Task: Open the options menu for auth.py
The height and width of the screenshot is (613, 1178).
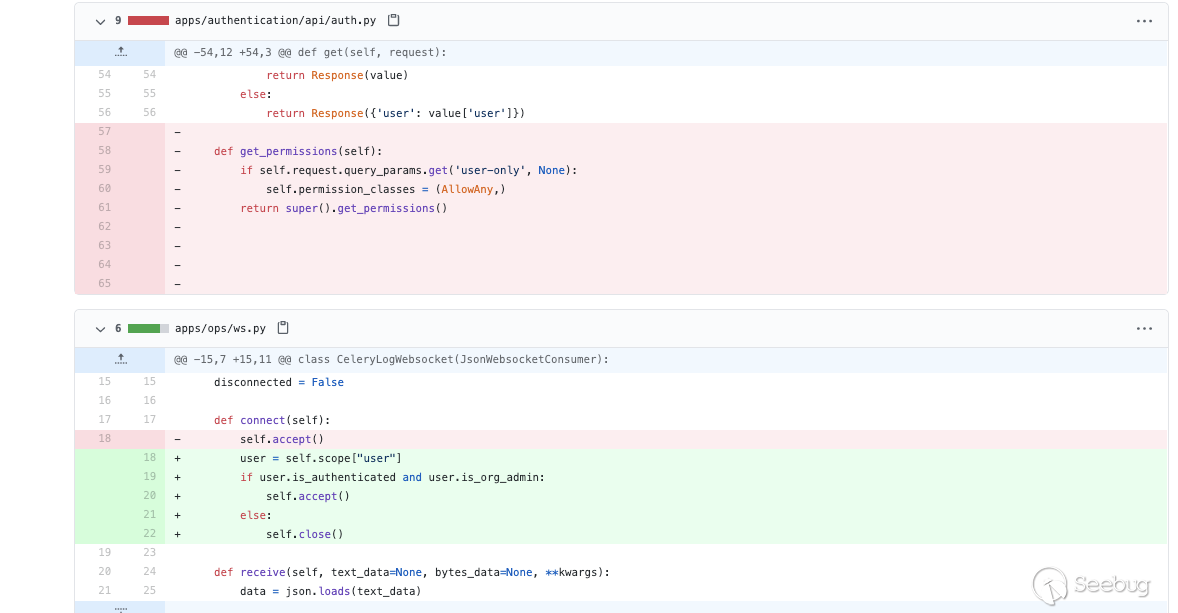Action: tap(1144, 21)
